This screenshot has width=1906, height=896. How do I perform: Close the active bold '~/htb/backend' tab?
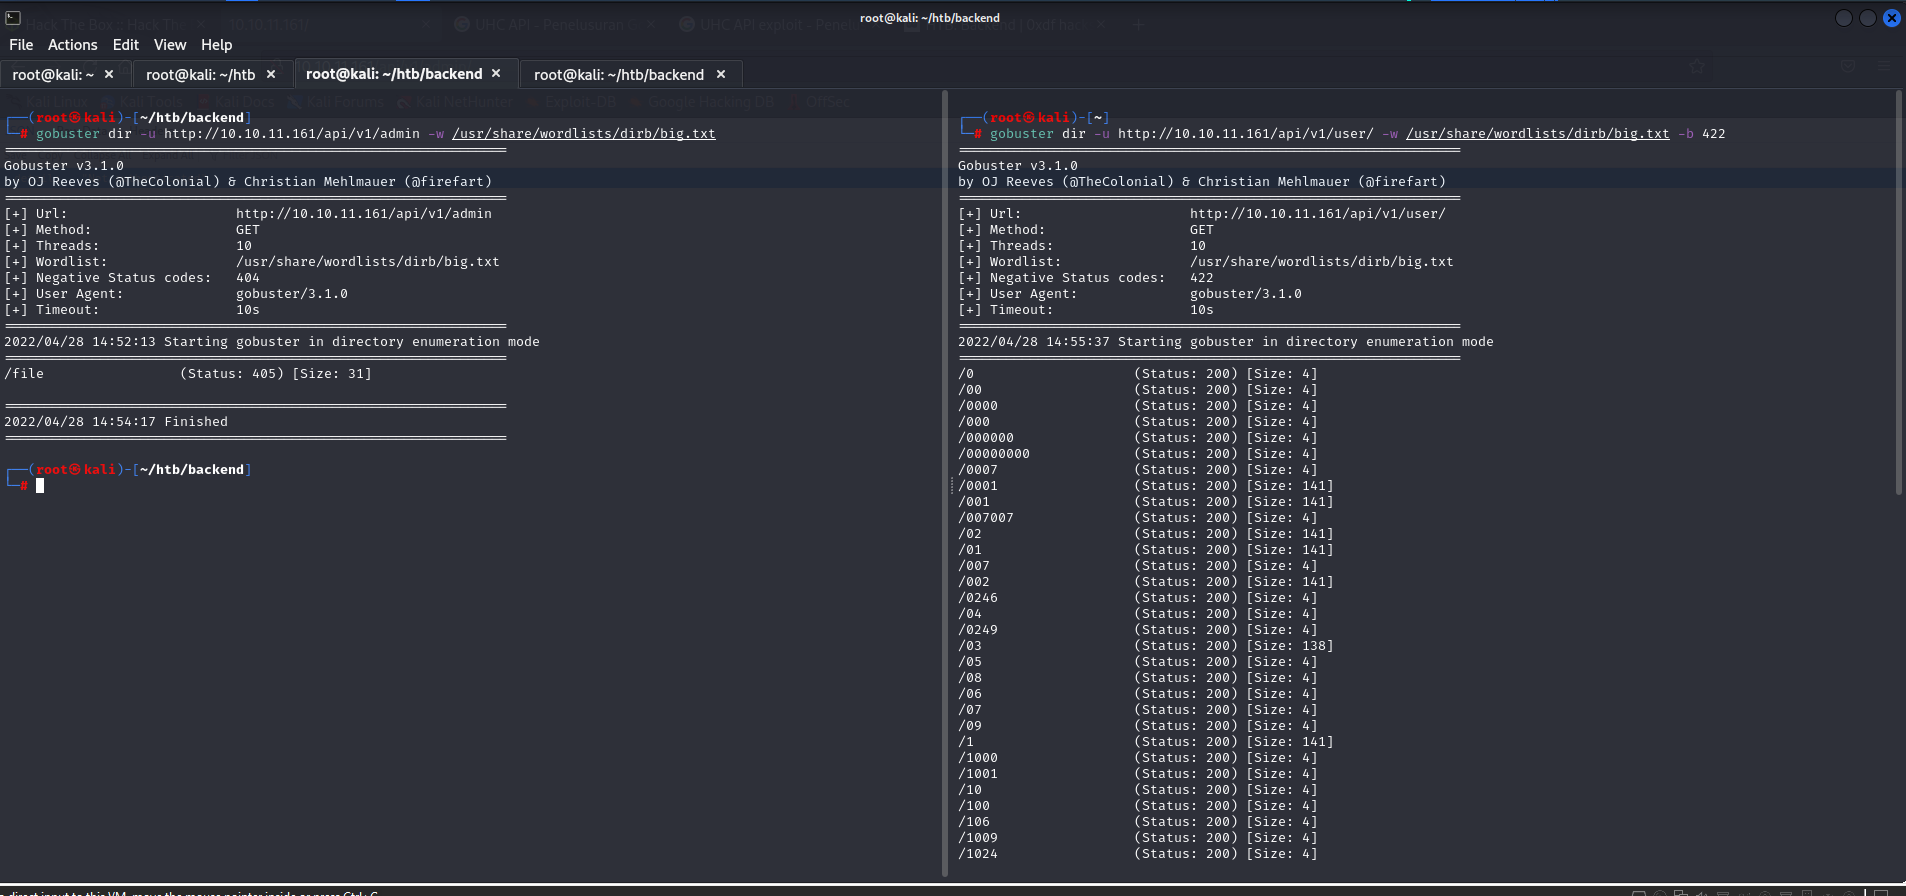pyautogui.click(x=496, y=73)
